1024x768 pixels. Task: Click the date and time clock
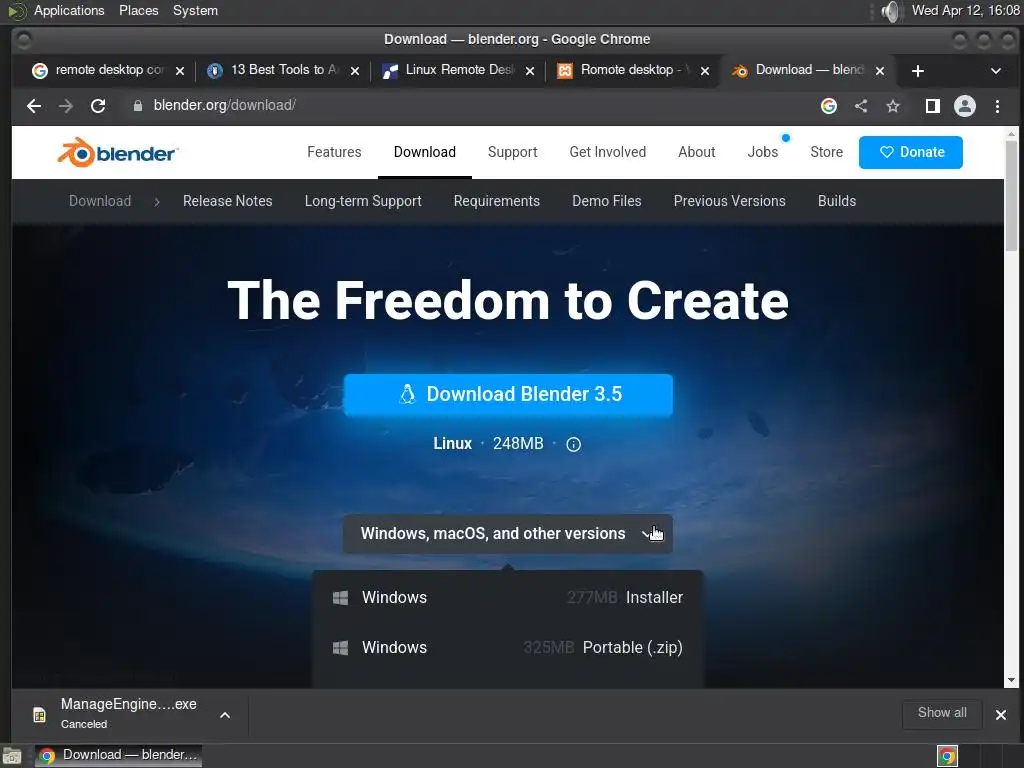[965, 11]
